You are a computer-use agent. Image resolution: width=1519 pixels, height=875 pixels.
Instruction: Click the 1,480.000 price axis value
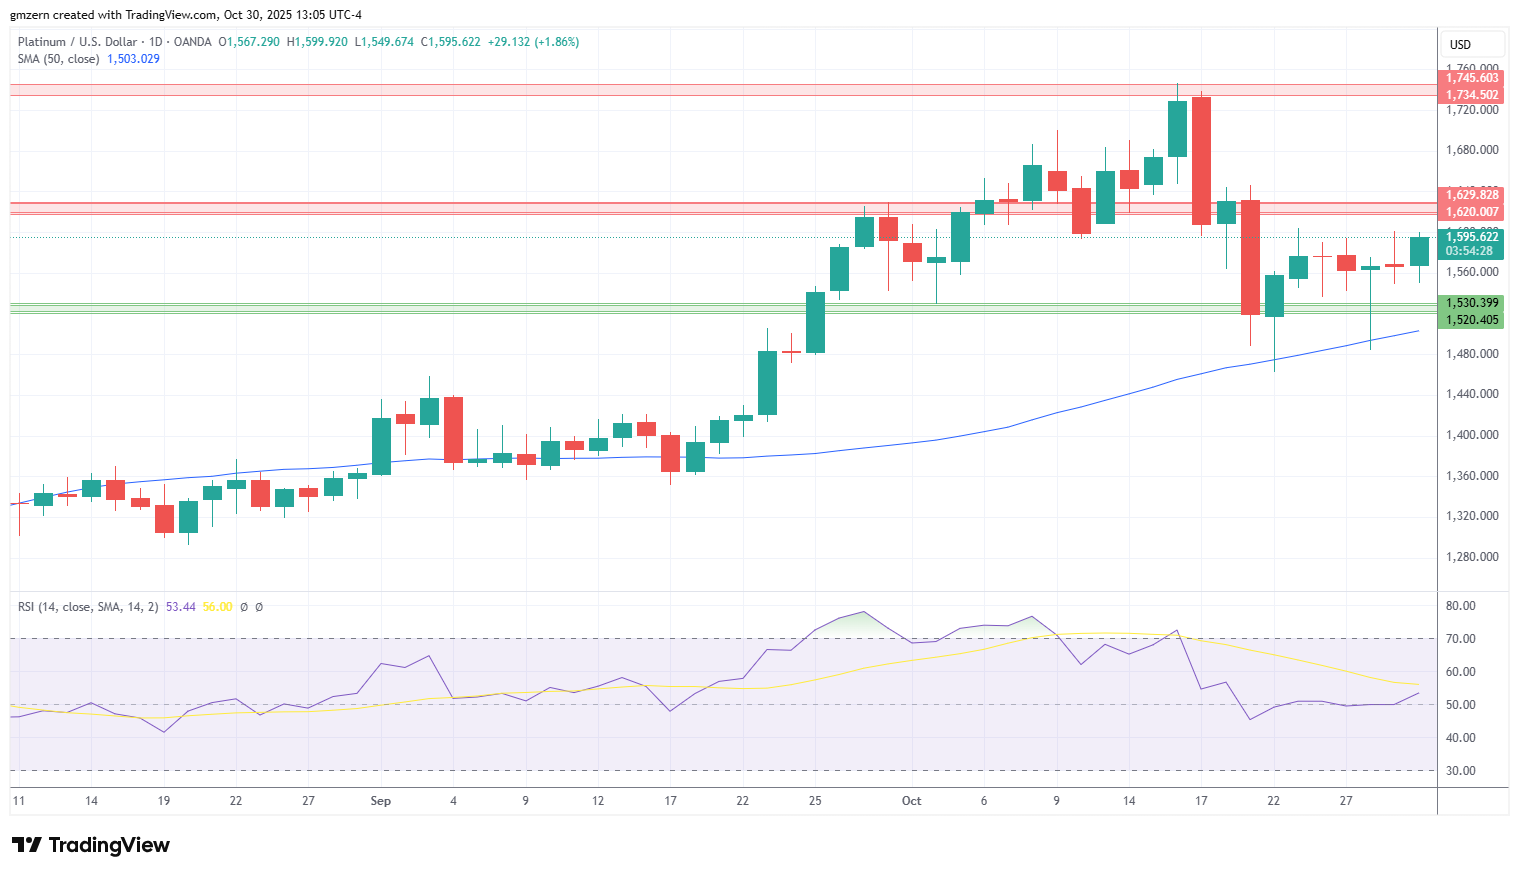[x=1472, y=354]
